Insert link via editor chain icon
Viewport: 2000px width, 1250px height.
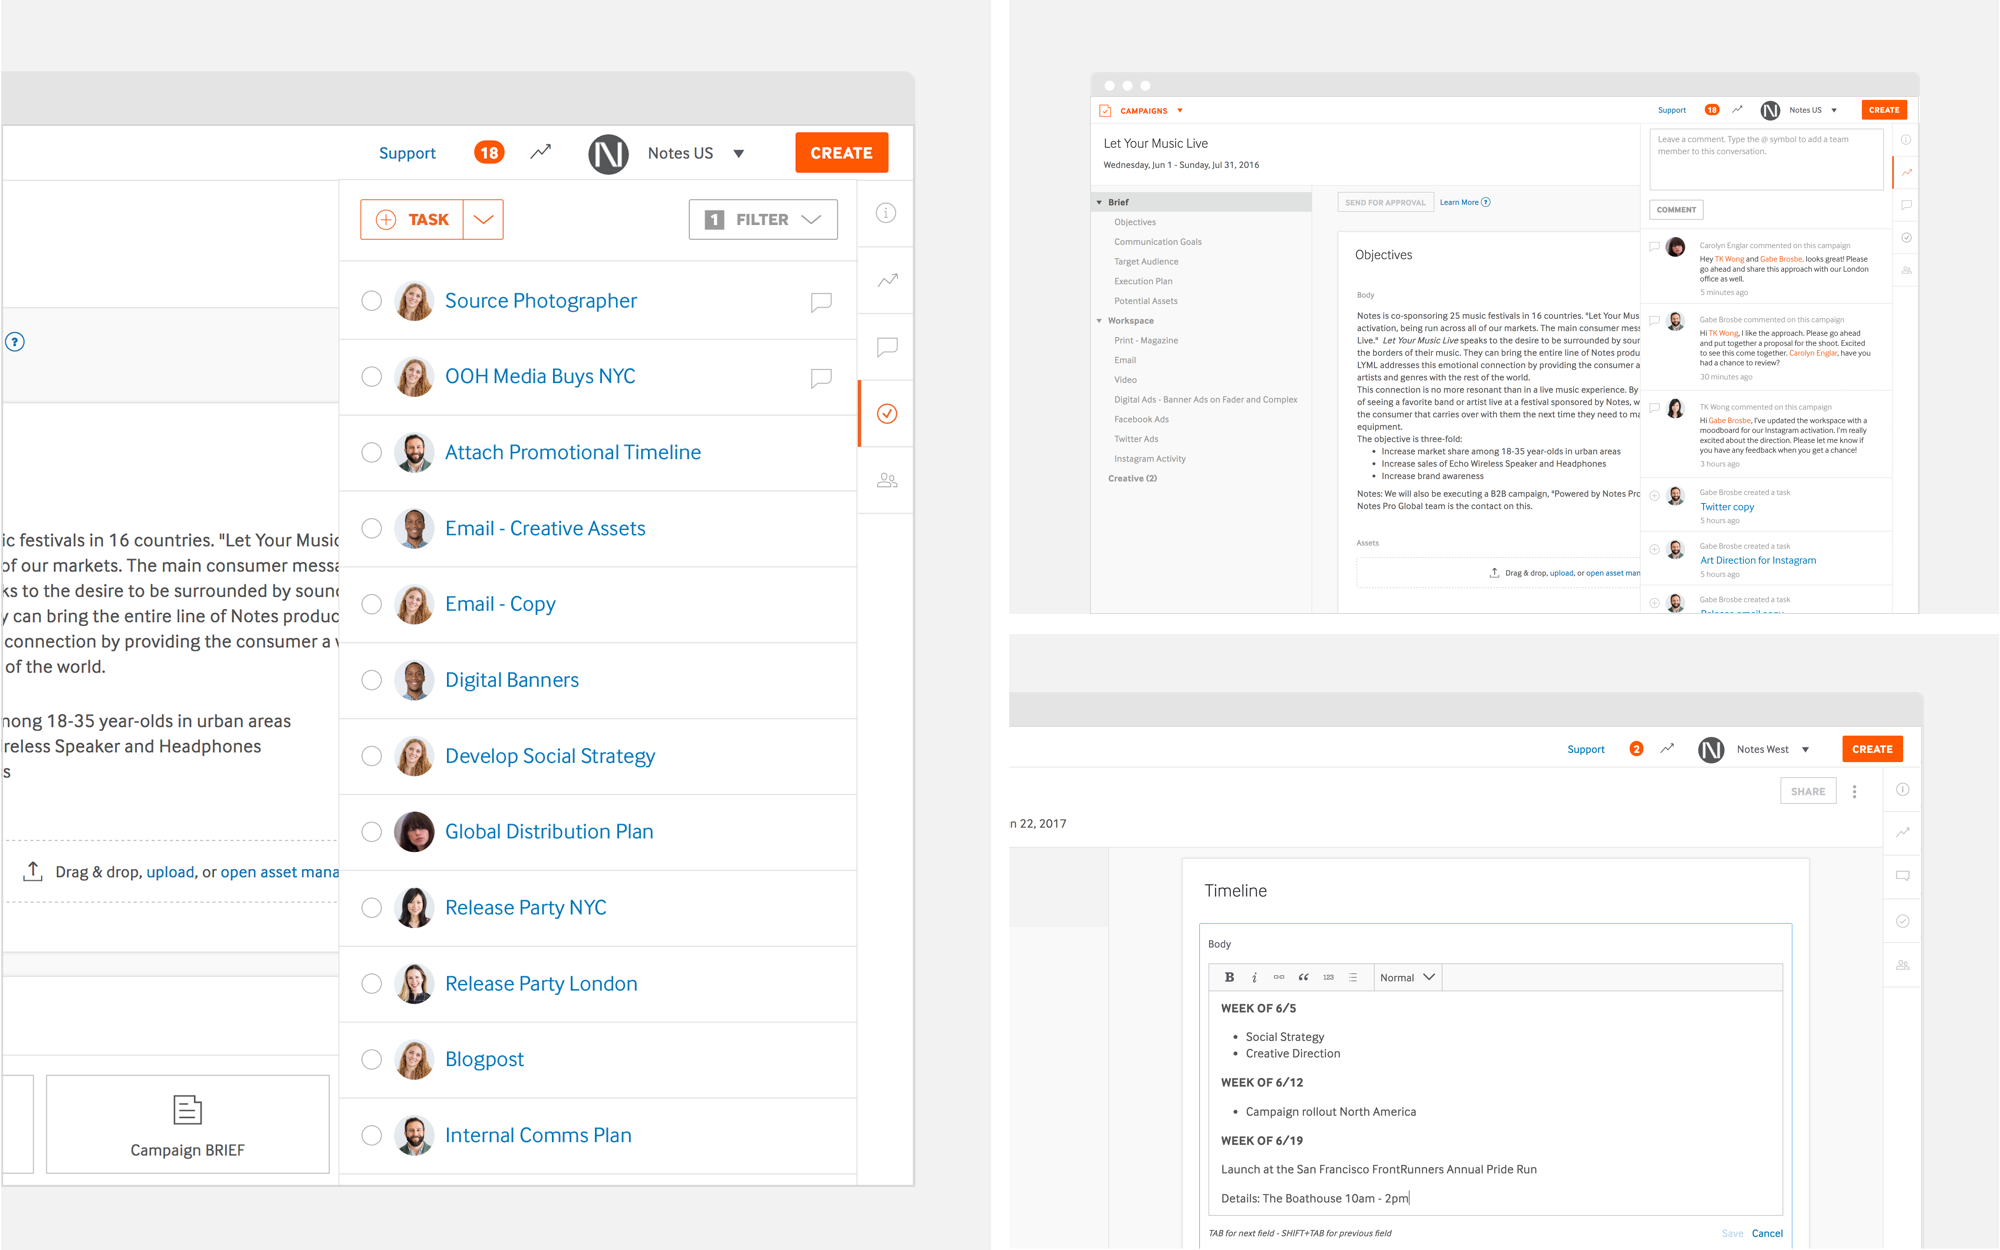pos(1279,977)
